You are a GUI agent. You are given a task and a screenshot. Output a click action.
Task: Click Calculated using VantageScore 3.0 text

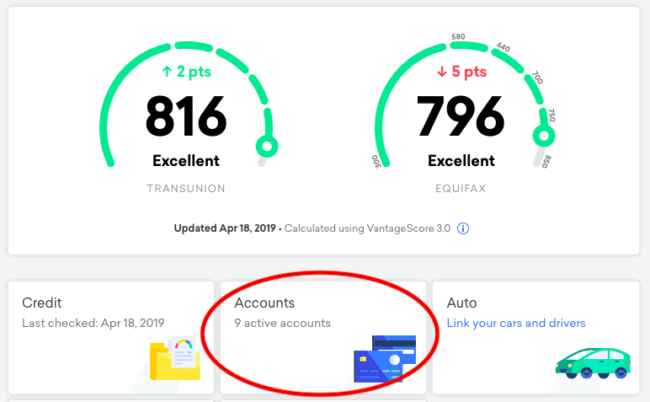click(x=367, y=228)
